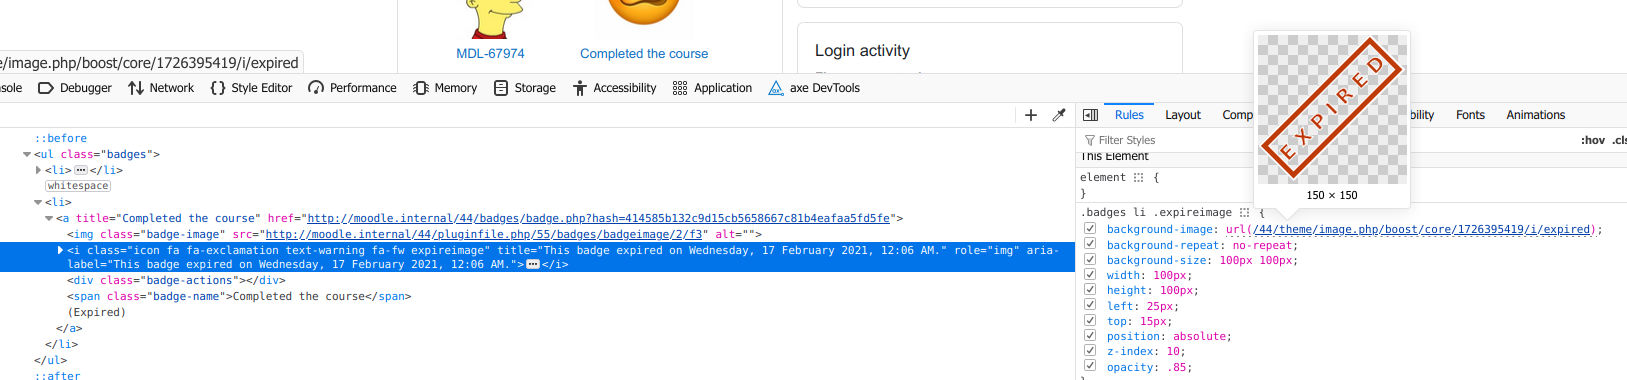Switch to the Layout tab
Viewport: 1627px width, 380px height.
tap(1183, 115)
